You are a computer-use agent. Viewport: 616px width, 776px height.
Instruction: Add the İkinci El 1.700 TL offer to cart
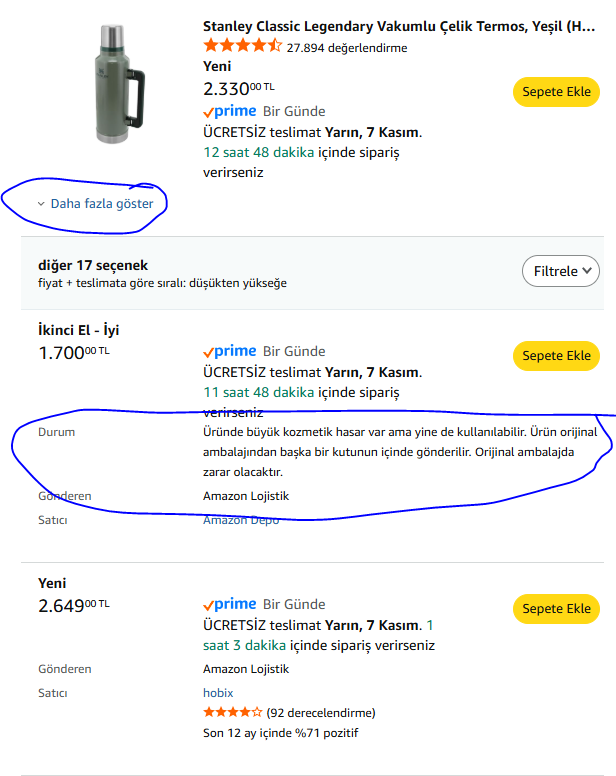click(556, 355)
